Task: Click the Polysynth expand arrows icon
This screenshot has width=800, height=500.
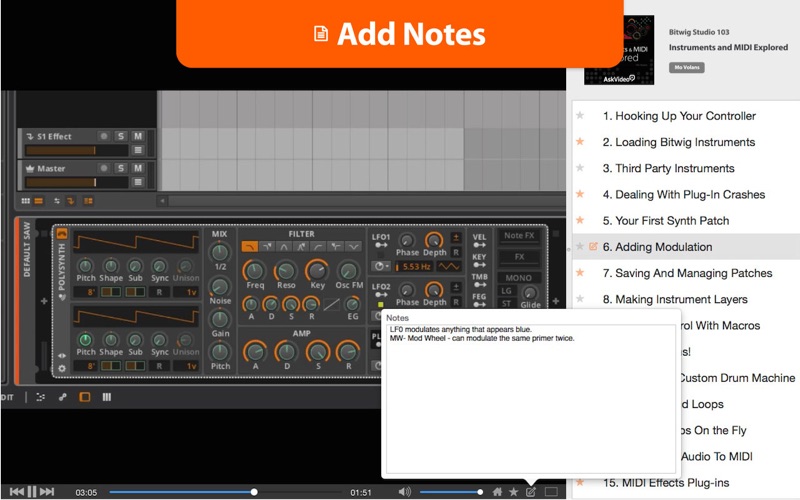Action: pyautogui.click(x=62, y=356)
